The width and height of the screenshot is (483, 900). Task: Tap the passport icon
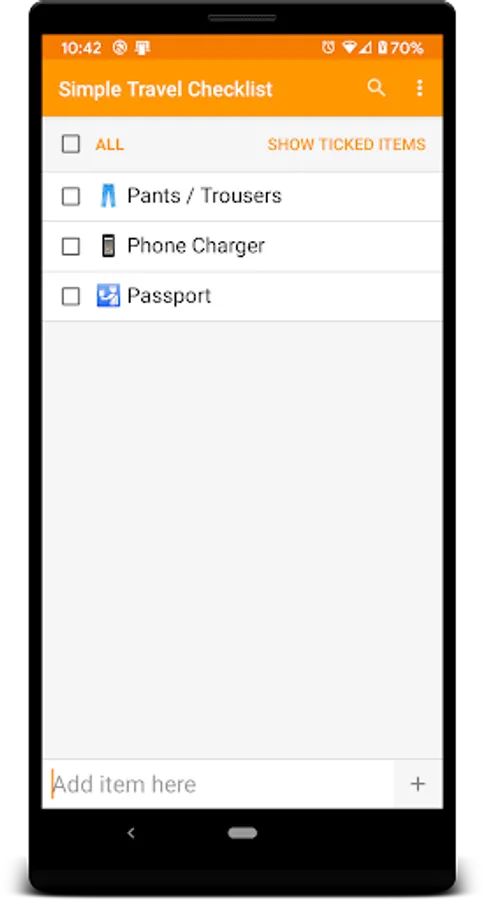point(108,296)
